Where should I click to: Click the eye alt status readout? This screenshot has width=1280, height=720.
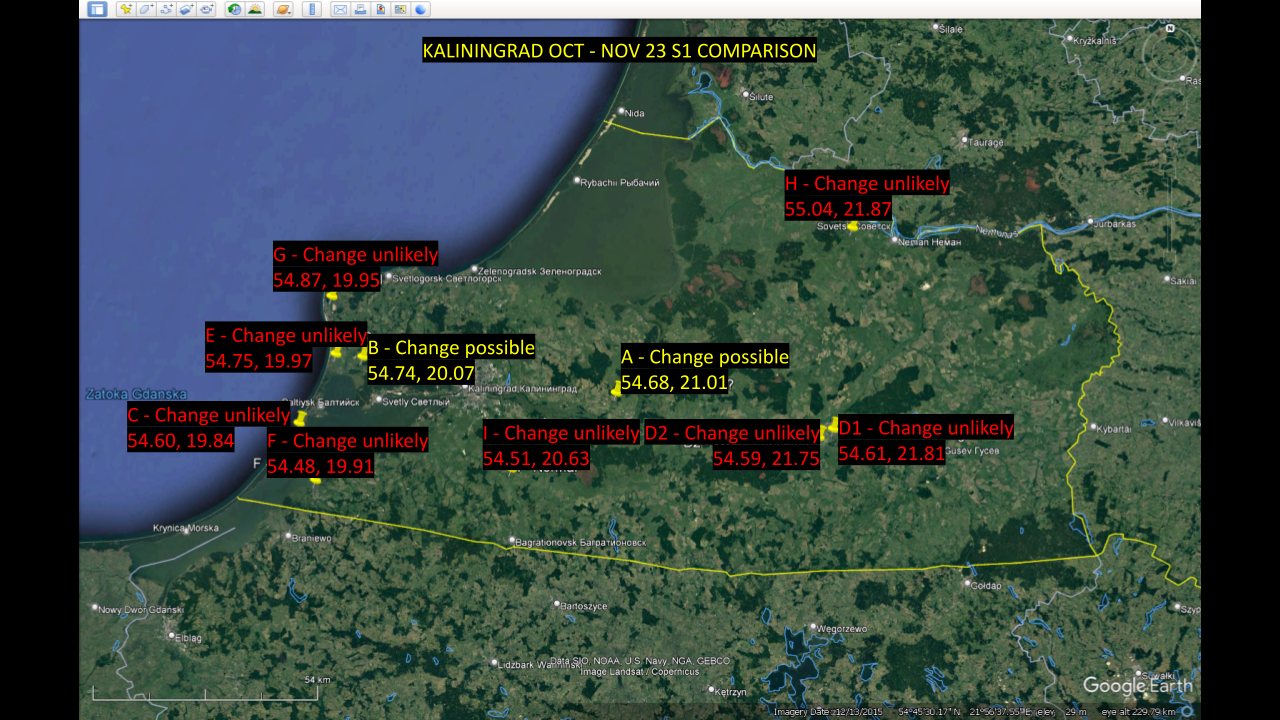click(1139, 712)
